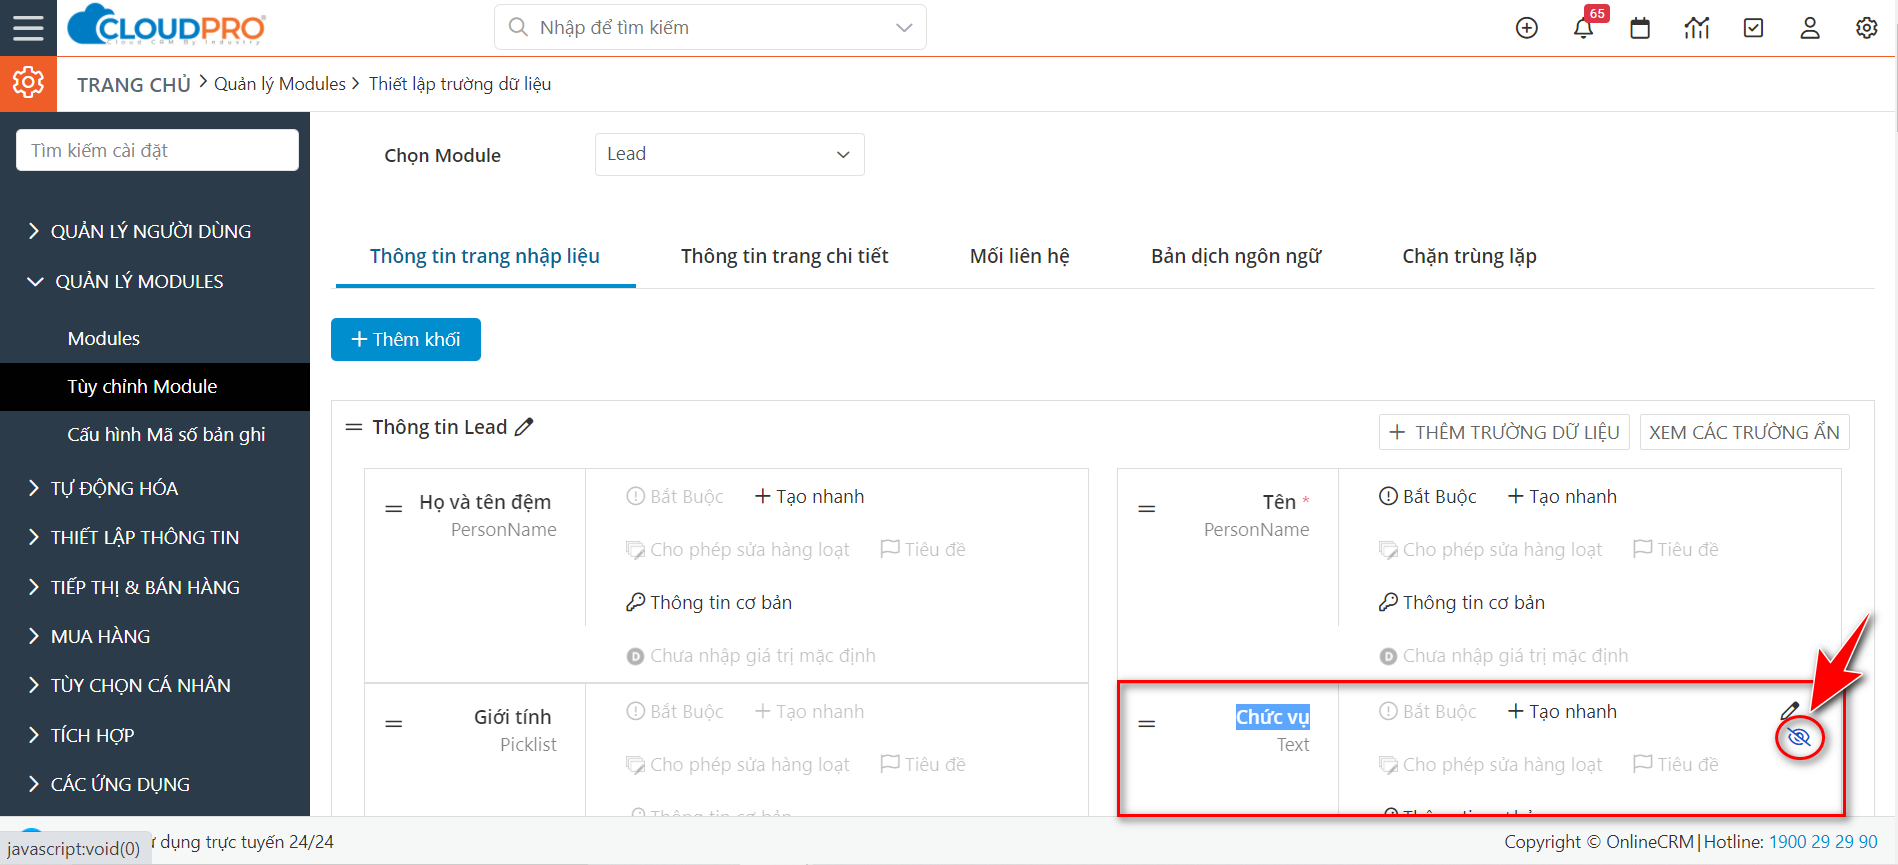1898x865 pixels.
Task: Switch to Chặn trùng lặp tab
Action: [x=1469, y=256]
